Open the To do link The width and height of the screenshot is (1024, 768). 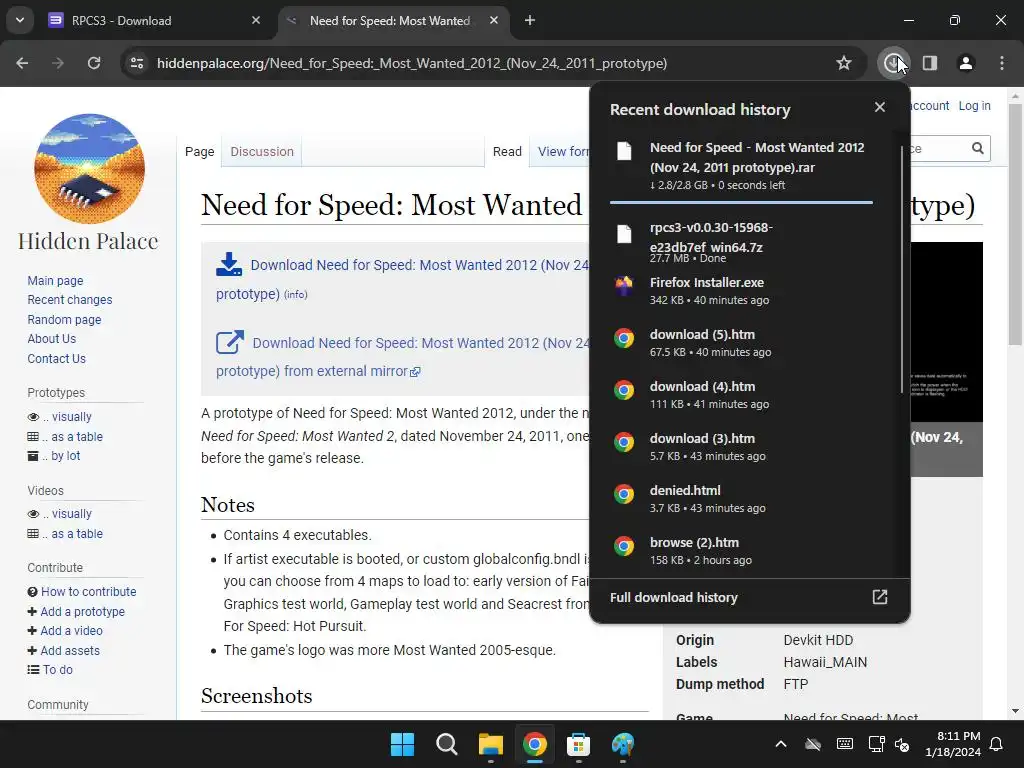(x=57, y=669)
